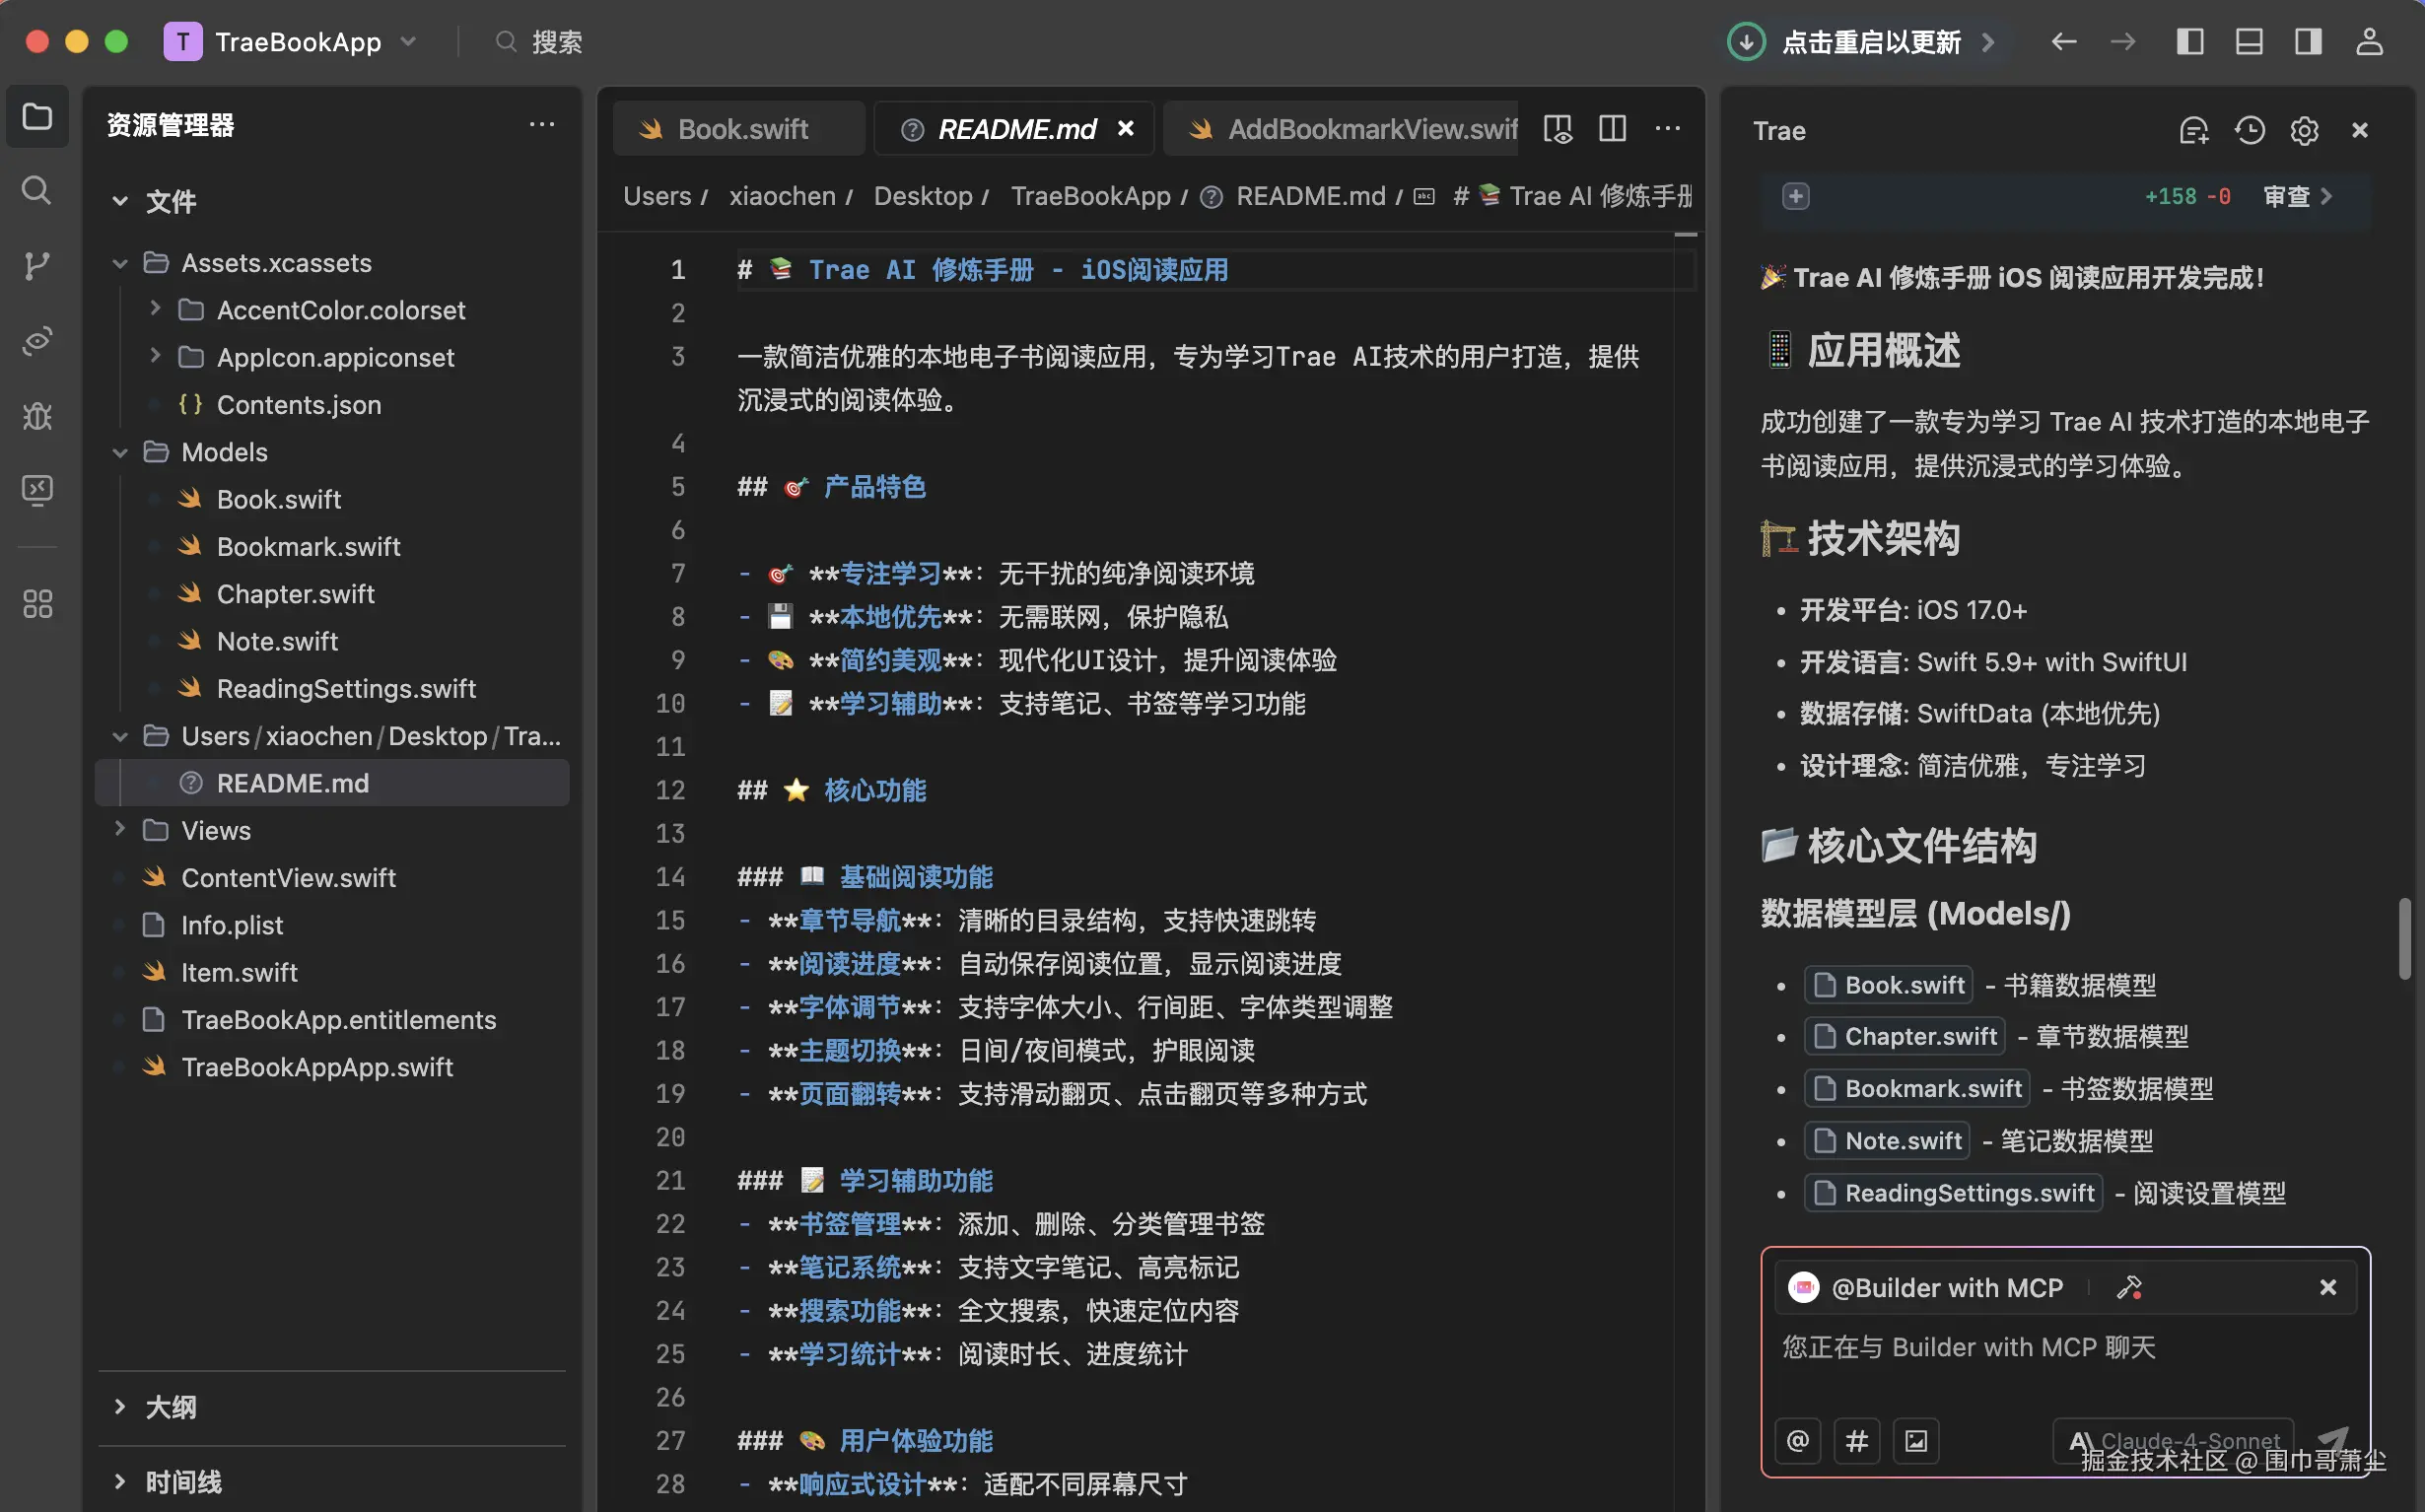Click the @ mention button in chat input

(1798, 1441)
